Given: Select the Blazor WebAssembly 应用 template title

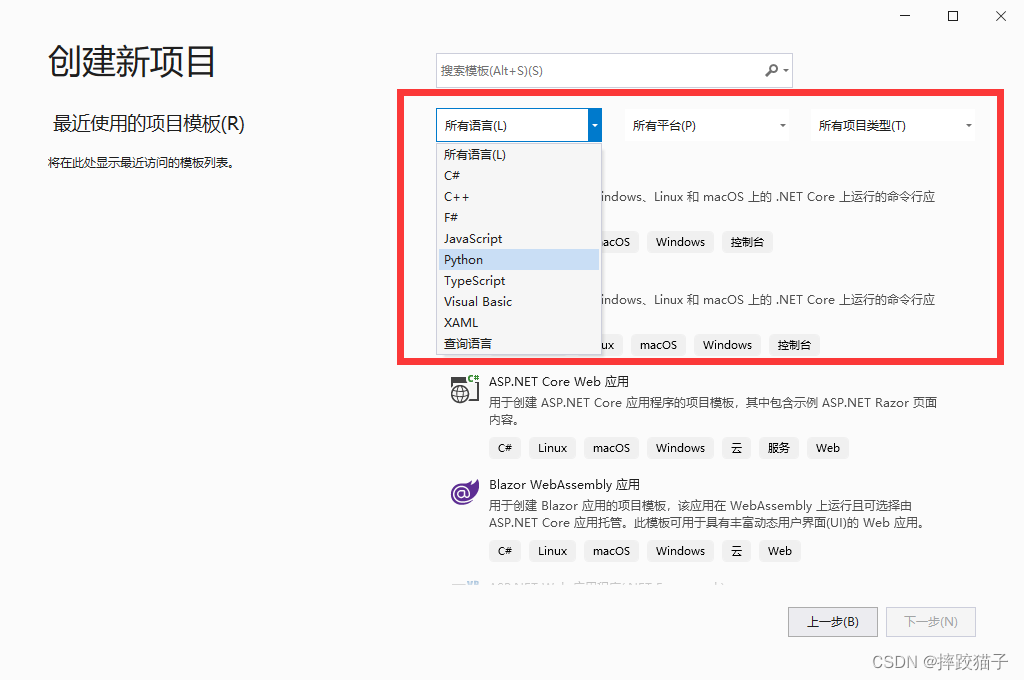Looking at the screenshot, I should 564,485.
